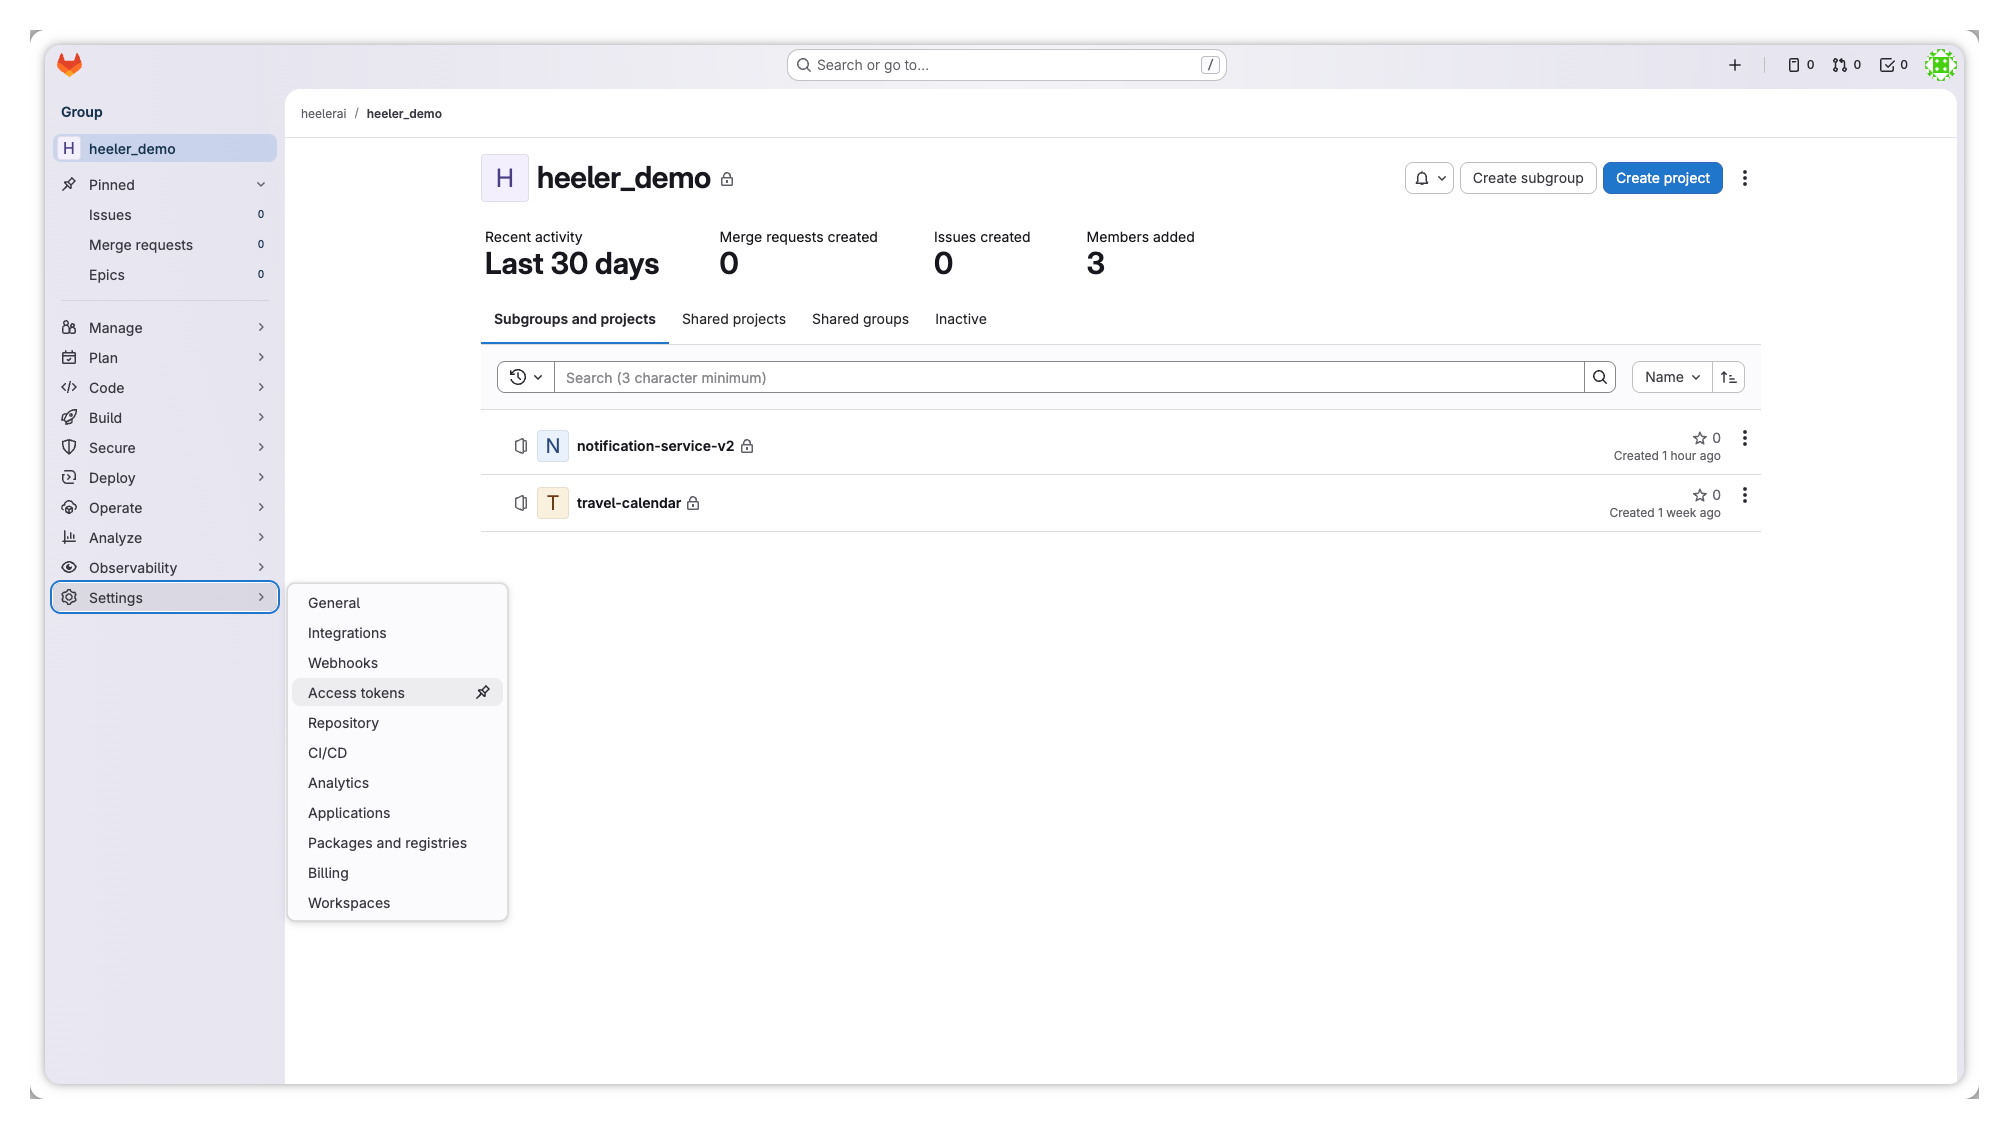
Task: Open Packages and registries settings
Action: (397, 843)
